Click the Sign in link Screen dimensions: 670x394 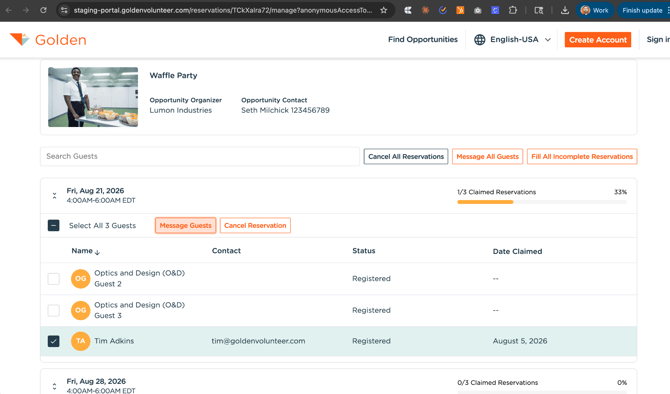(x=658, y=39)
